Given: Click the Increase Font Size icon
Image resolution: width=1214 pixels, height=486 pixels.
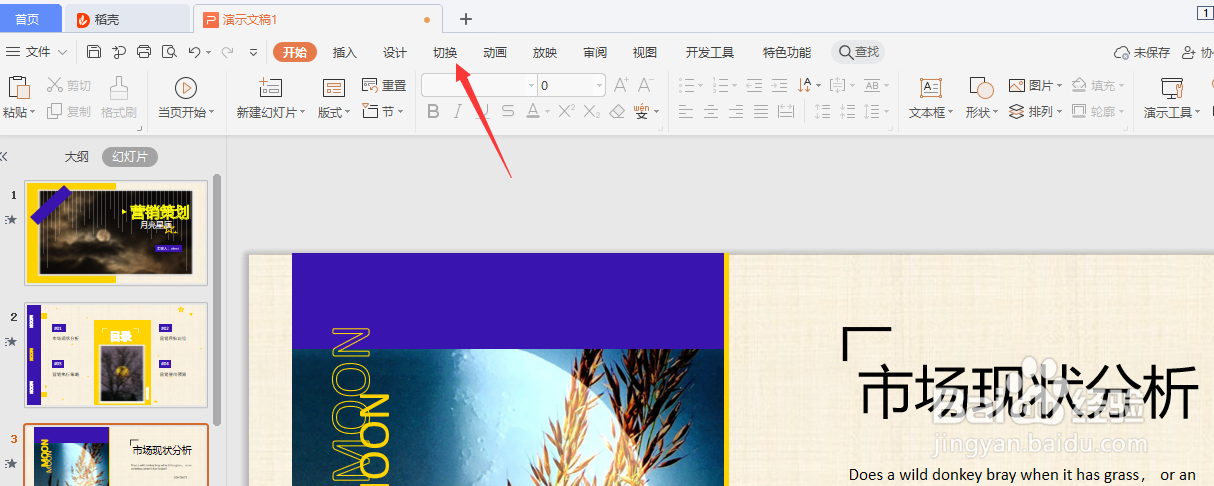Looking at the screenshot, I should tap(621, 86).
